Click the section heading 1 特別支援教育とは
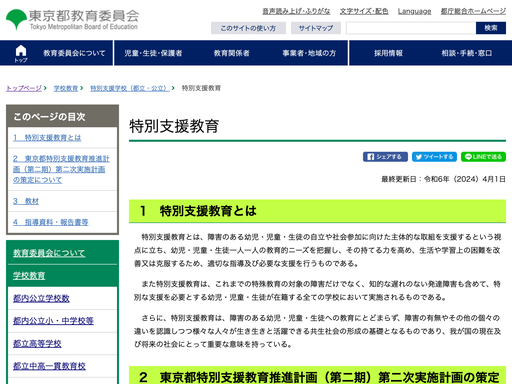Viewport: 512px width, 384px height. coord(317,211)
